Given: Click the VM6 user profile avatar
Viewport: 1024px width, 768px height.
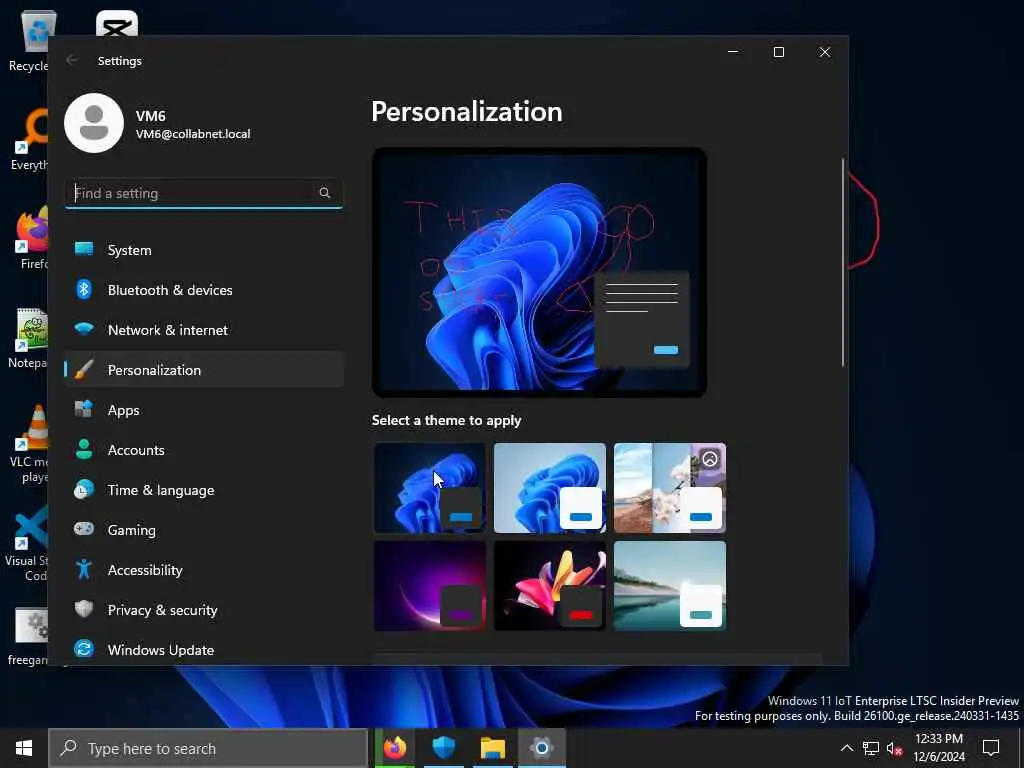Looking at the screenshot, I should [94, 123].
